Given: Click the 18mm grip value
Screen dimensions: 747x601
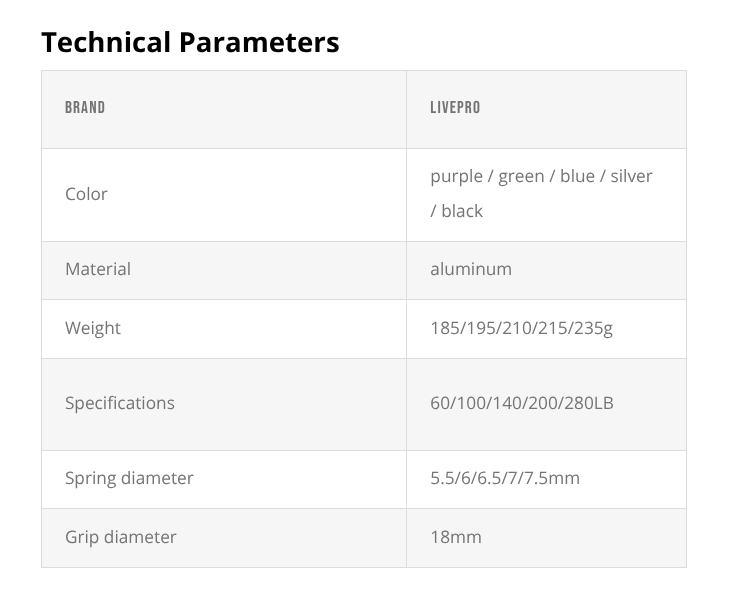Looking at the screenshot, I should [x=456, y=537].
